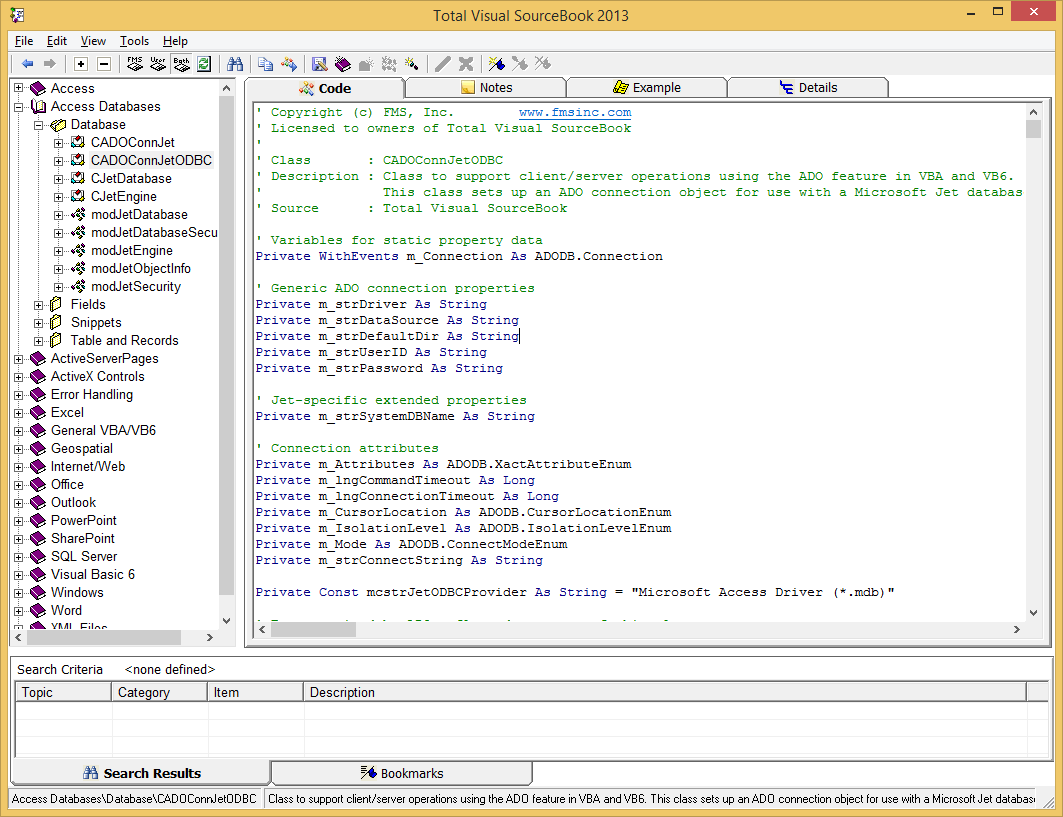Open the Bookmarks tab

click(401, 773)
